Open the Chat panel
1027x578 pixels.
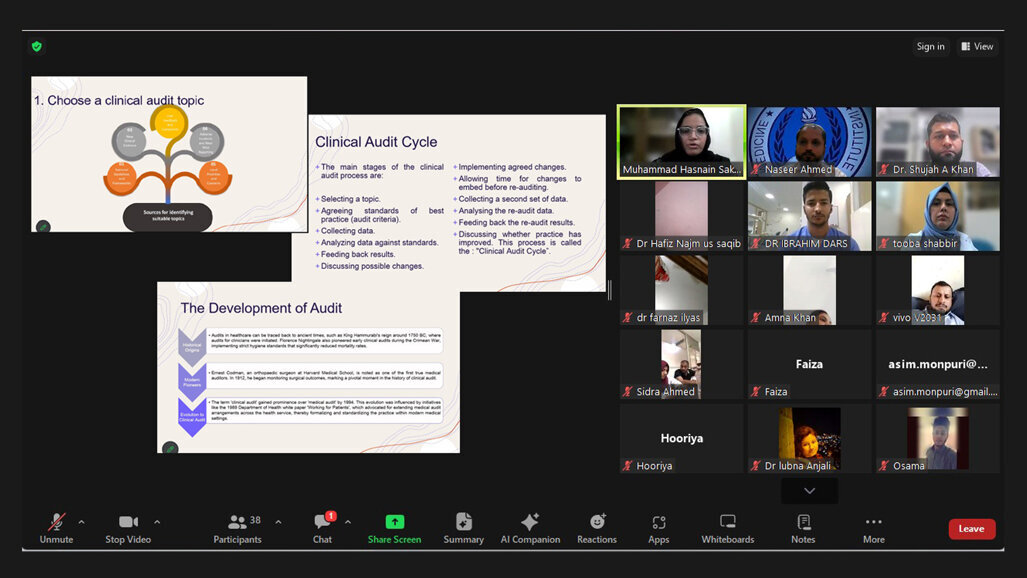321,528
